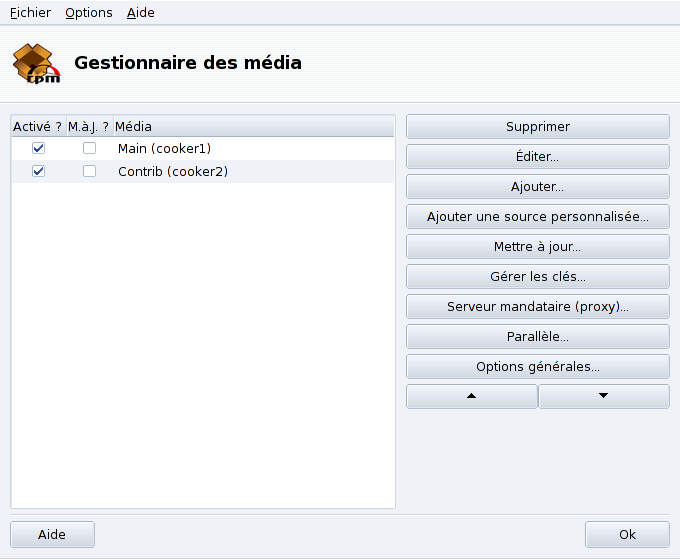Open Serveur mandataire (proxy)... settings
The image size is (680, 560).
pos(537,306)
